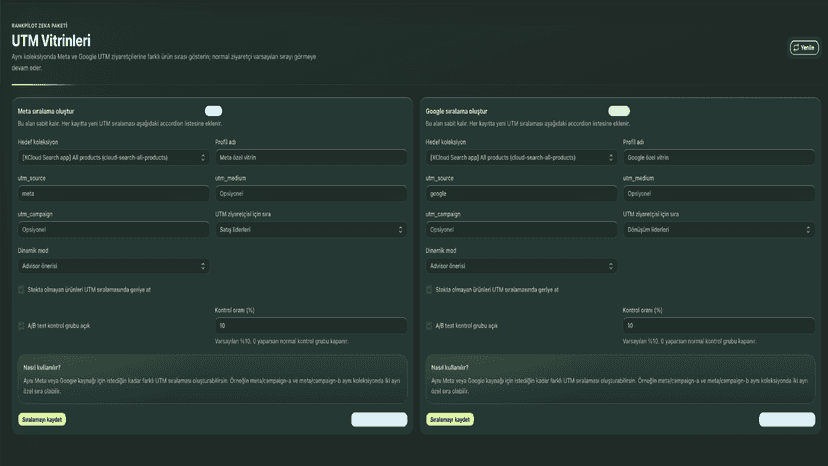Click the RANKPİLOT ZEKA PAKETİ label

(40, 25)
